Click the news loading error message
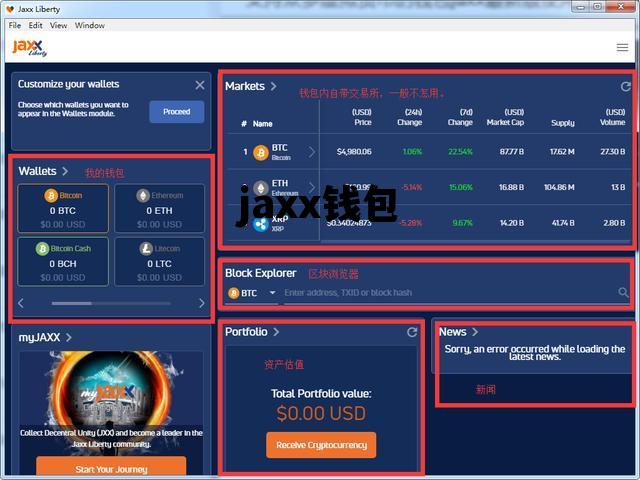 tap(535, 353)
